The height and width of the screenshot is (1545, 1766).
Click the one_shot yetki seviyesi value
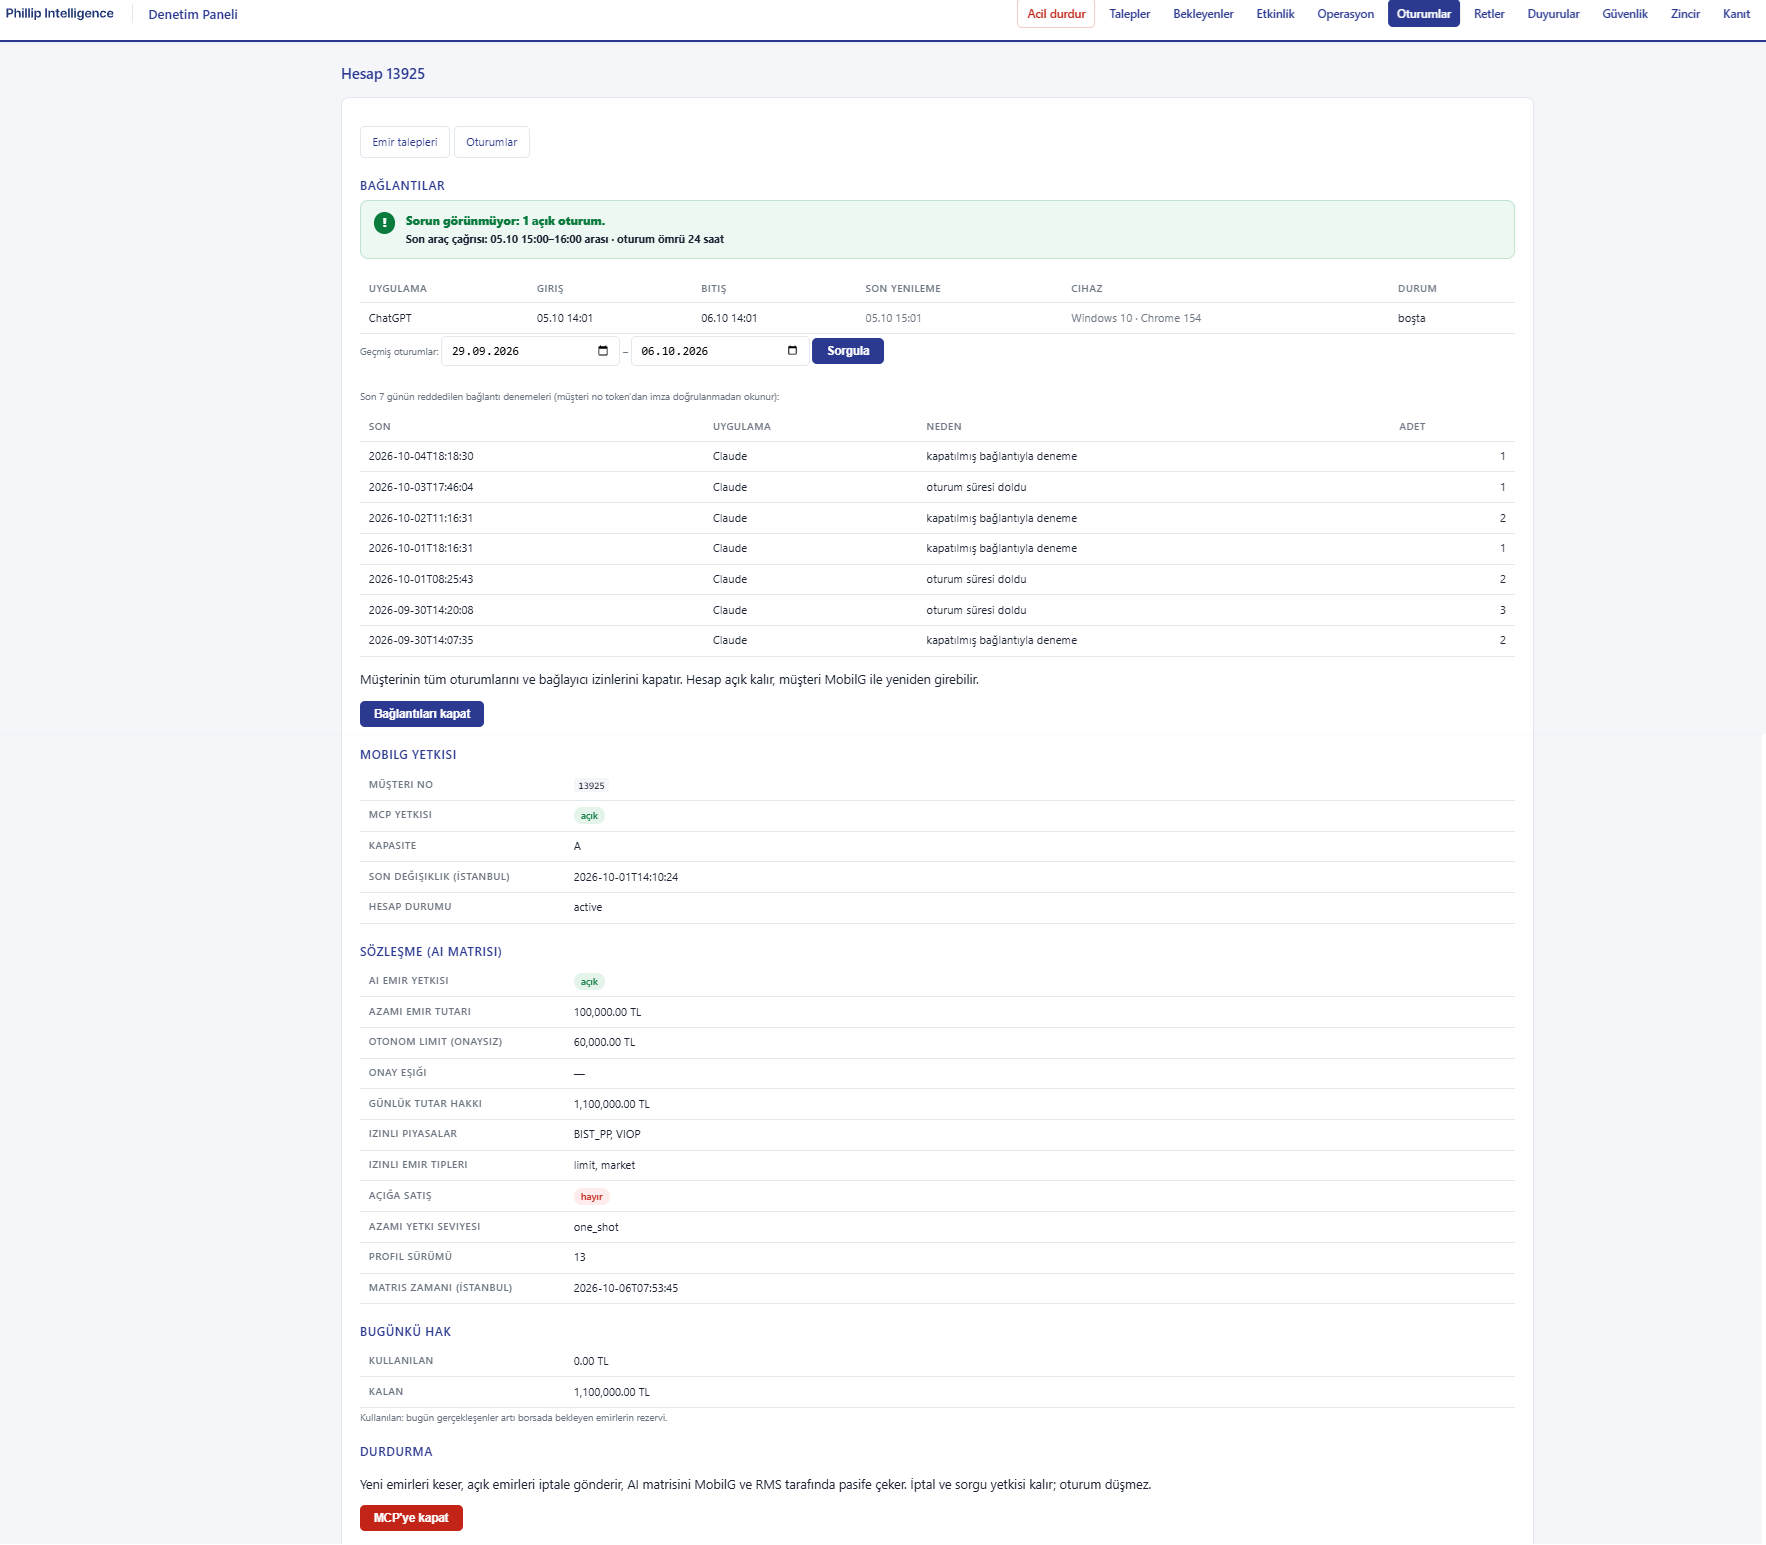pyautogui.click(x=596, y=1227)
